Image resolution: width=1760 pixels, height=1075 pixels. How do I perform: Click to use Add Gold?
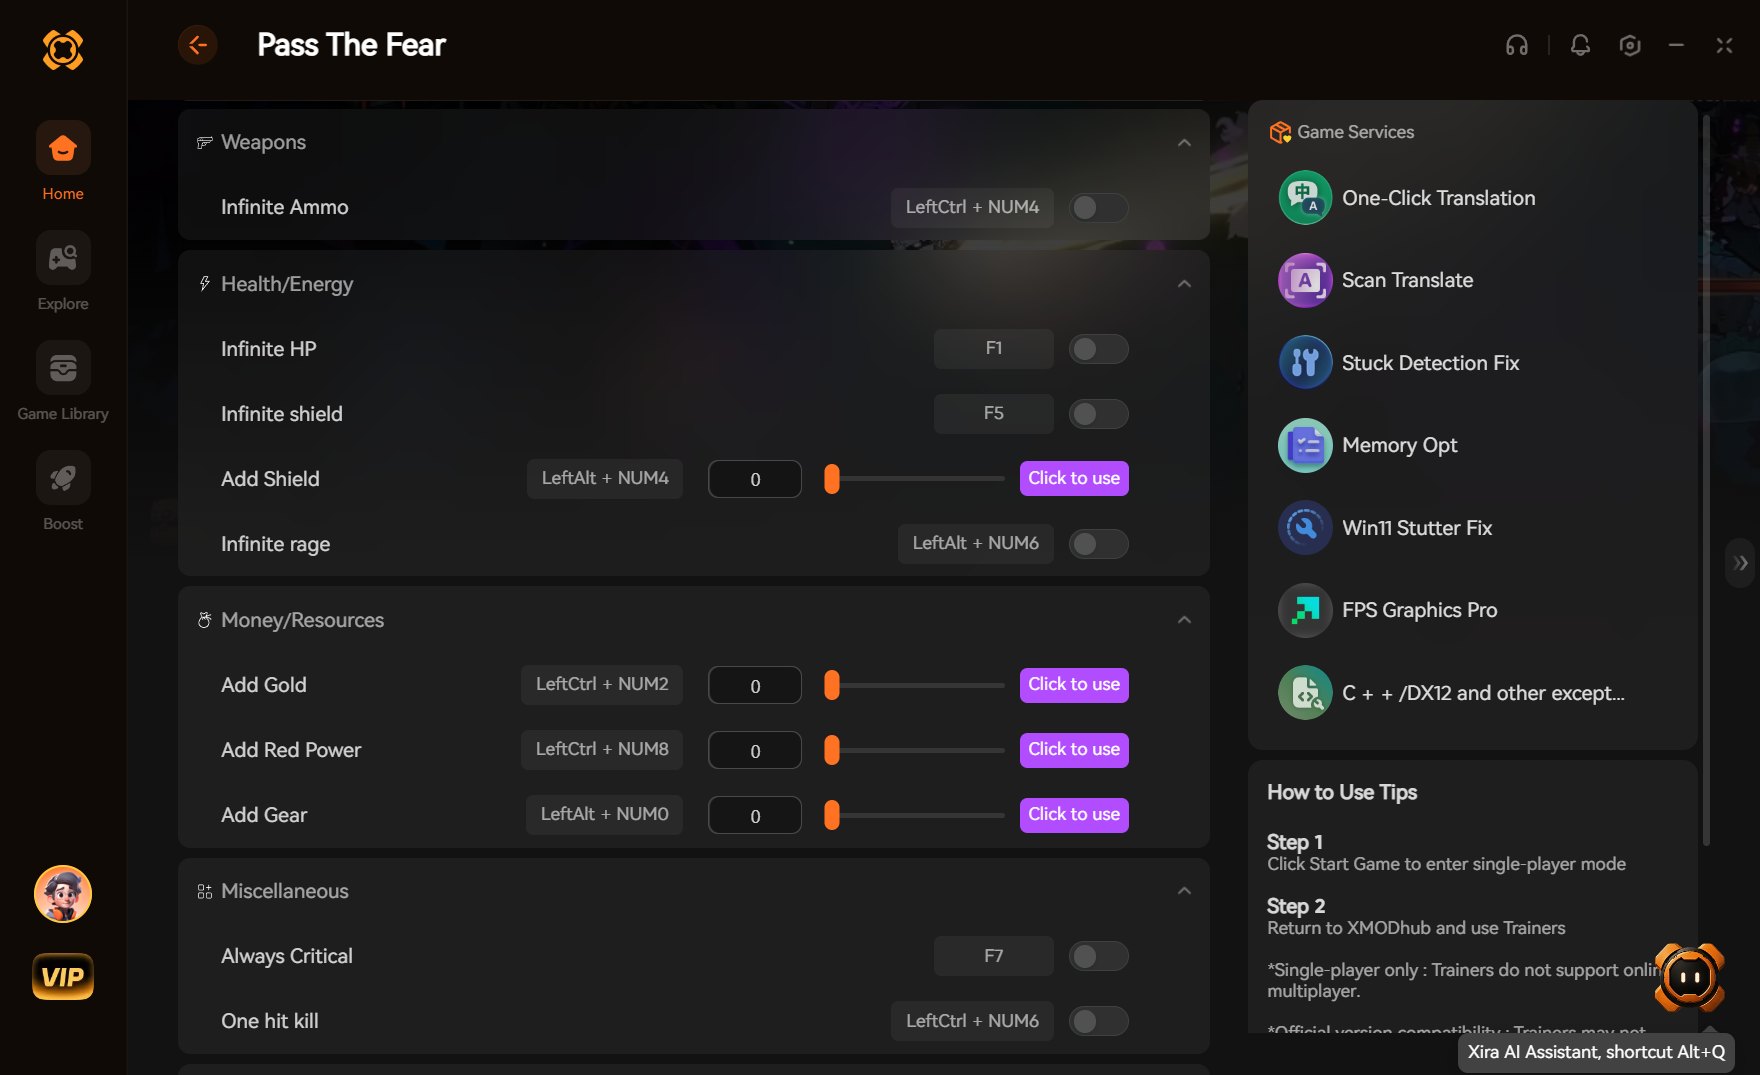point(1074,684)
